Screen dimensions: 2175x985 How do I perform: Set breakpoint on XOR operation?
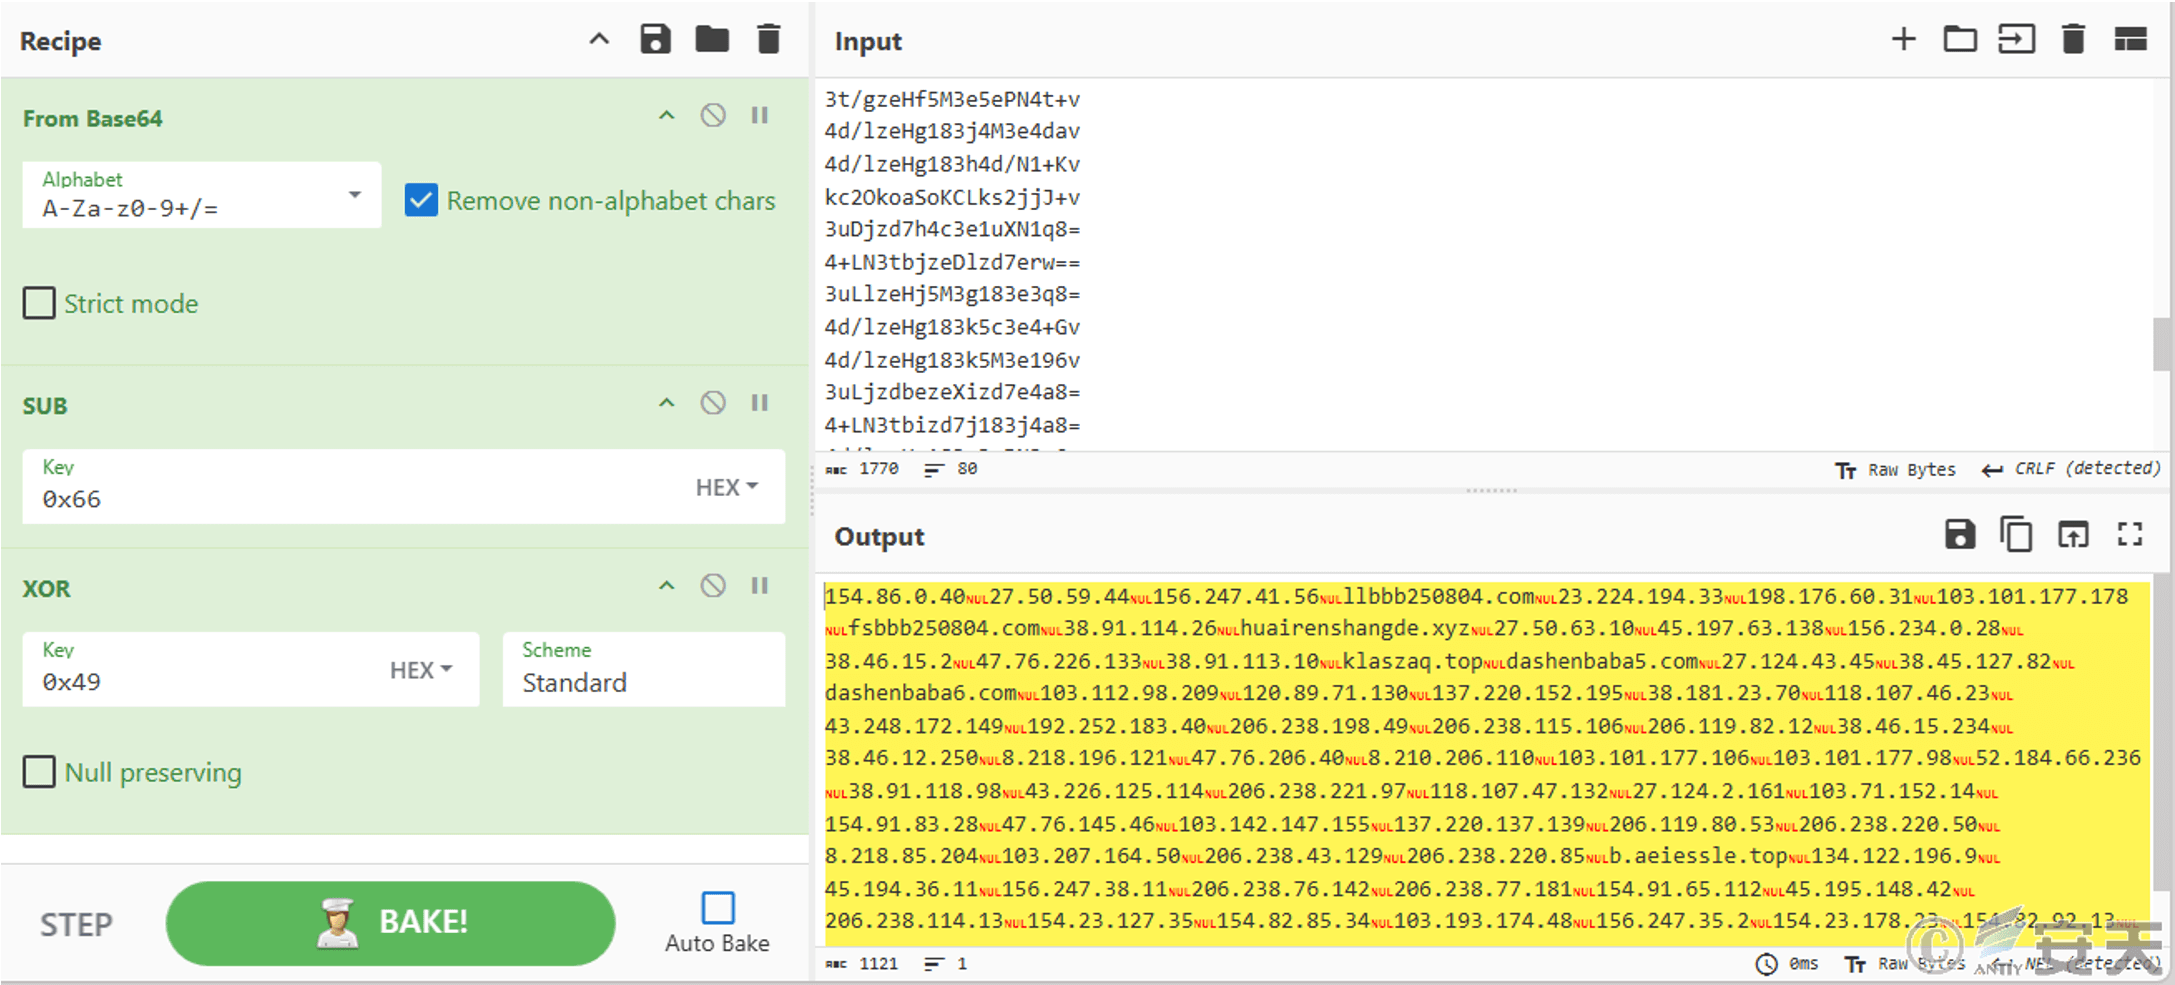coord(760,586)
